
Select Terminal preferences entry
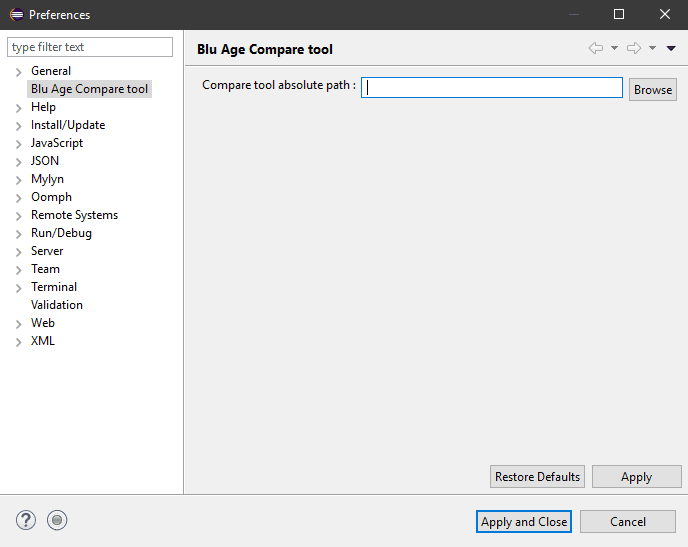[x=54, y=287]
